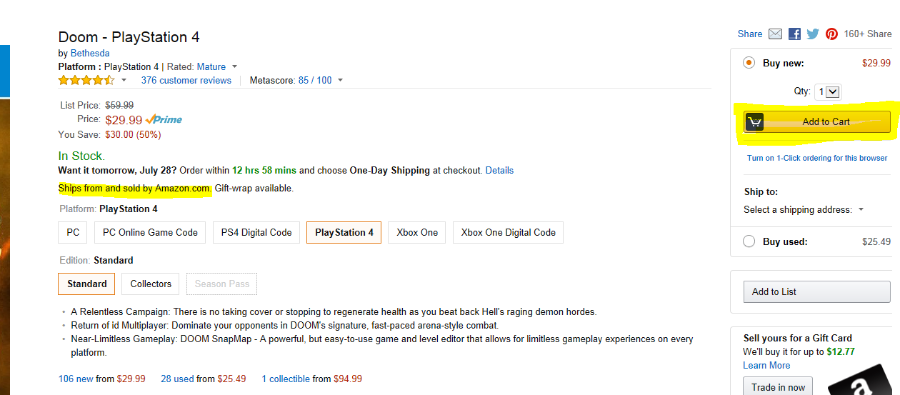Choose the Collectors edition option
900x395 pixels.
[151, 284]
